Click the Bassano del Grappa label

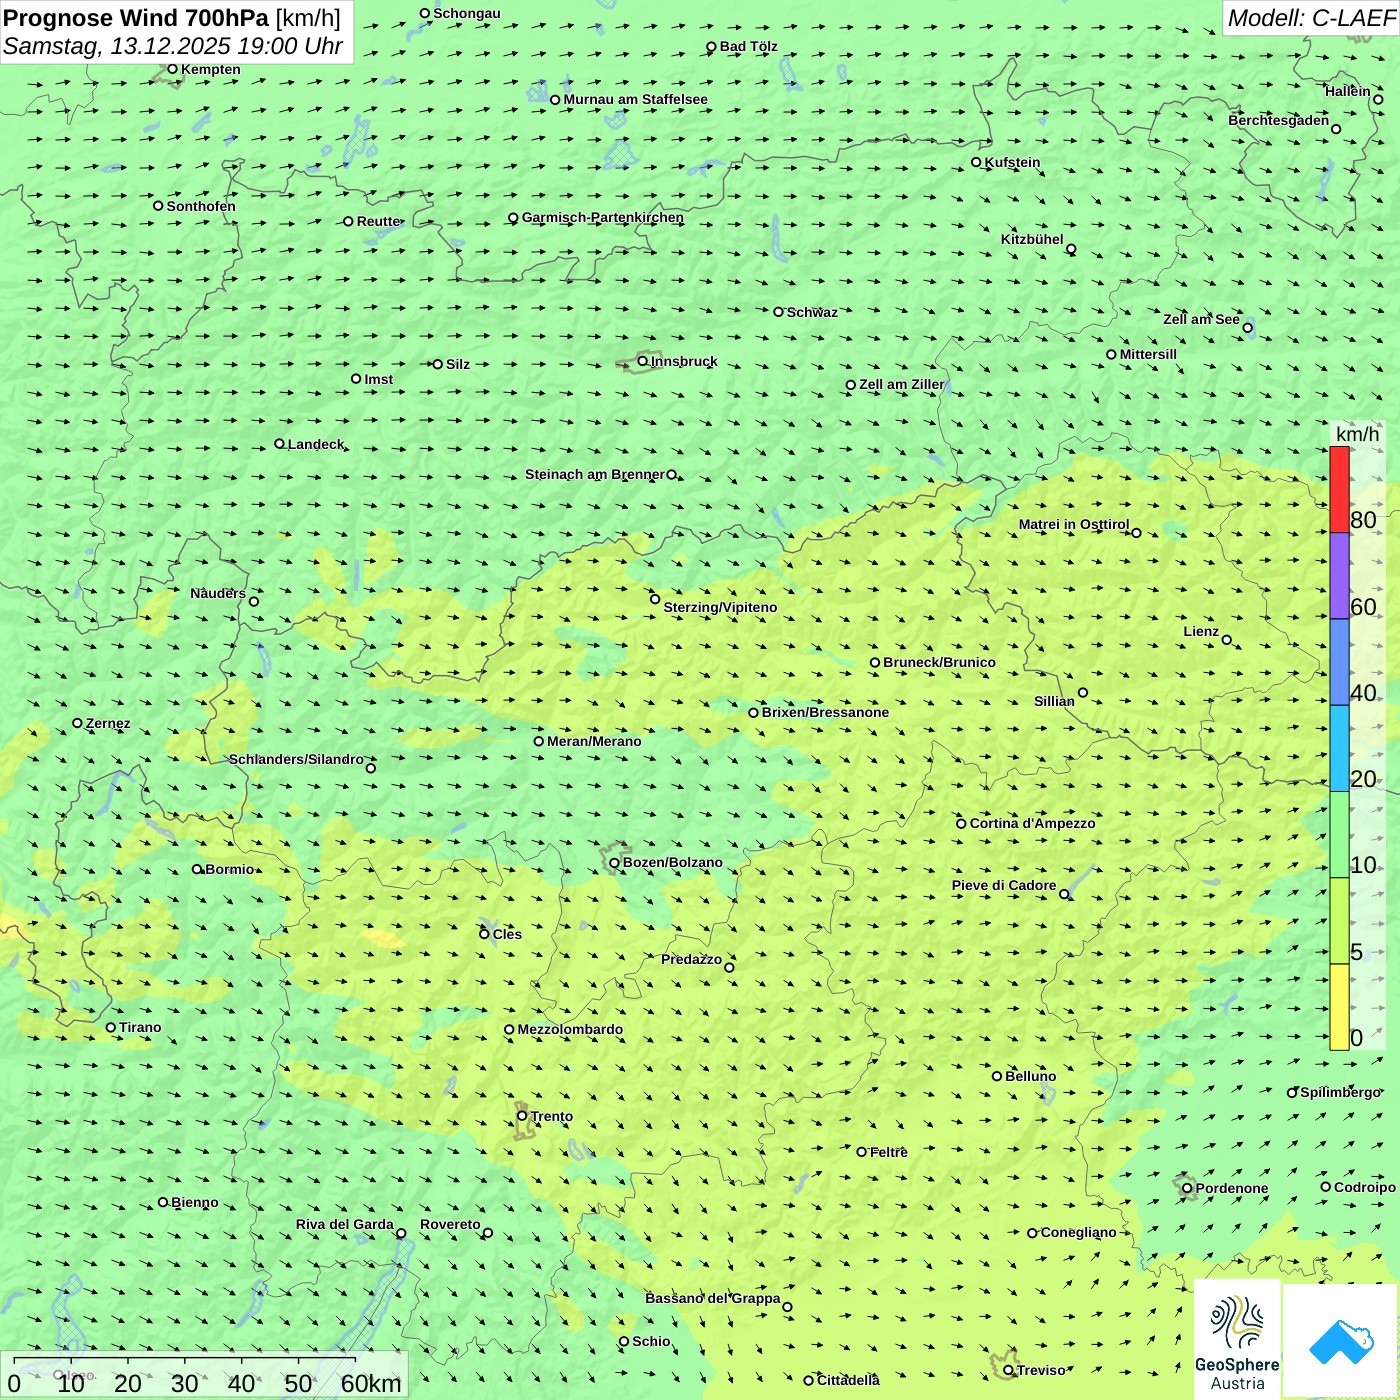712,1298
